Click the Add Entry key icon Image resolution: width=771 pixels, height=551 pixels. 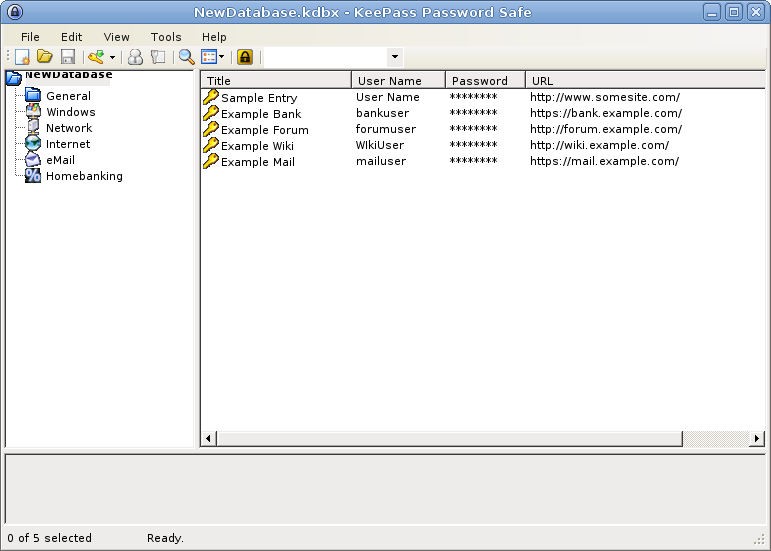96,57
